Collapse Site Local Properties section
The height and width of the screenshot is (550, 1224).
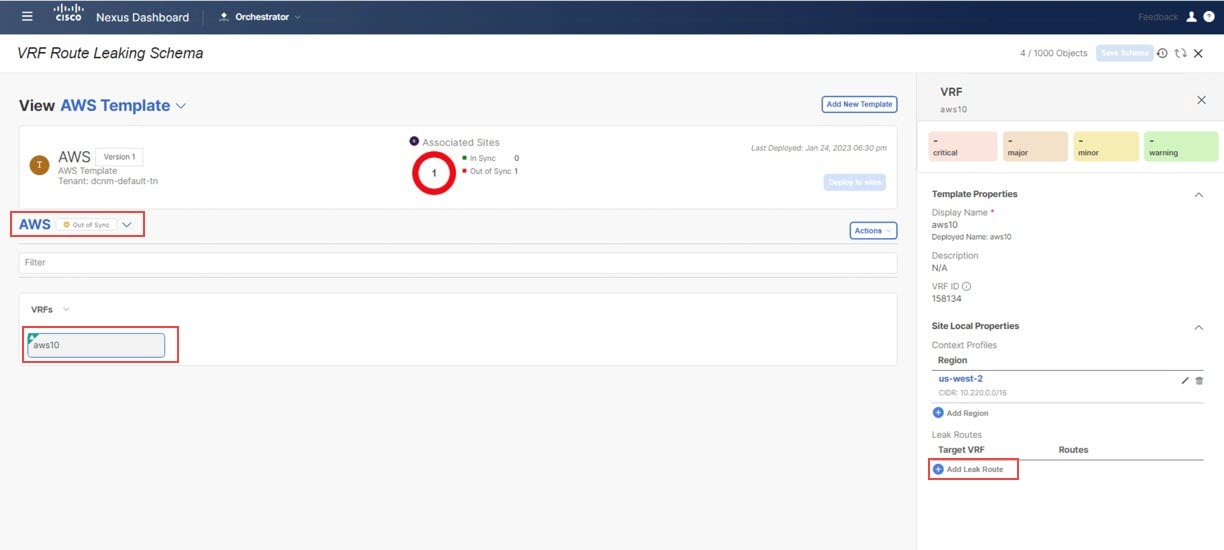[x=1199, y=326]
